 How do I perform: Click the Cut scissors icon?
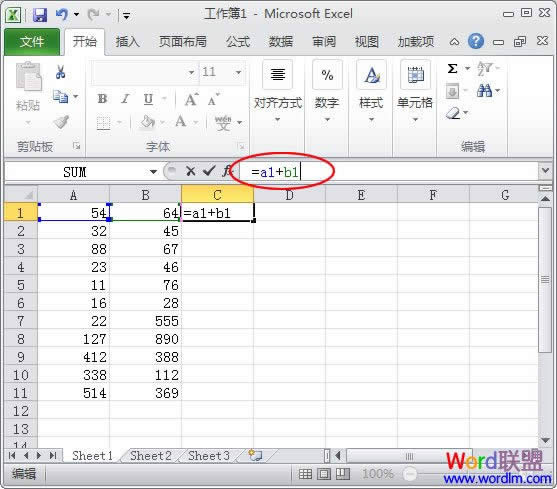tap(61, 72)
